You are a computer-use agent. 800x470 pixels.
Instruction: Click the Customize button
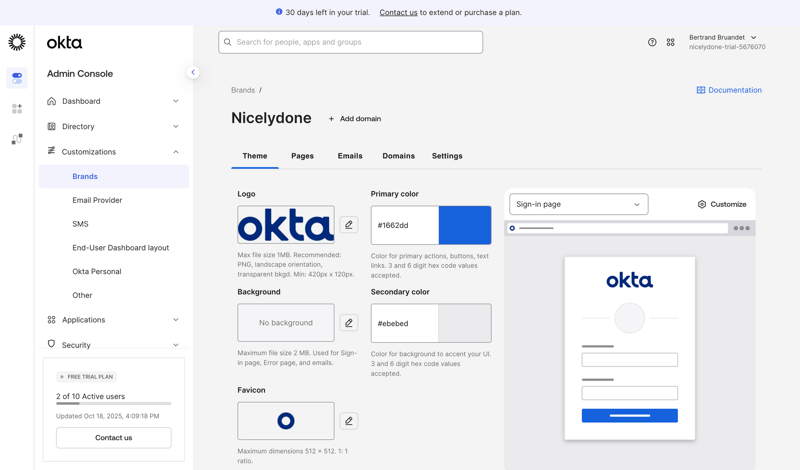[722, 204]
